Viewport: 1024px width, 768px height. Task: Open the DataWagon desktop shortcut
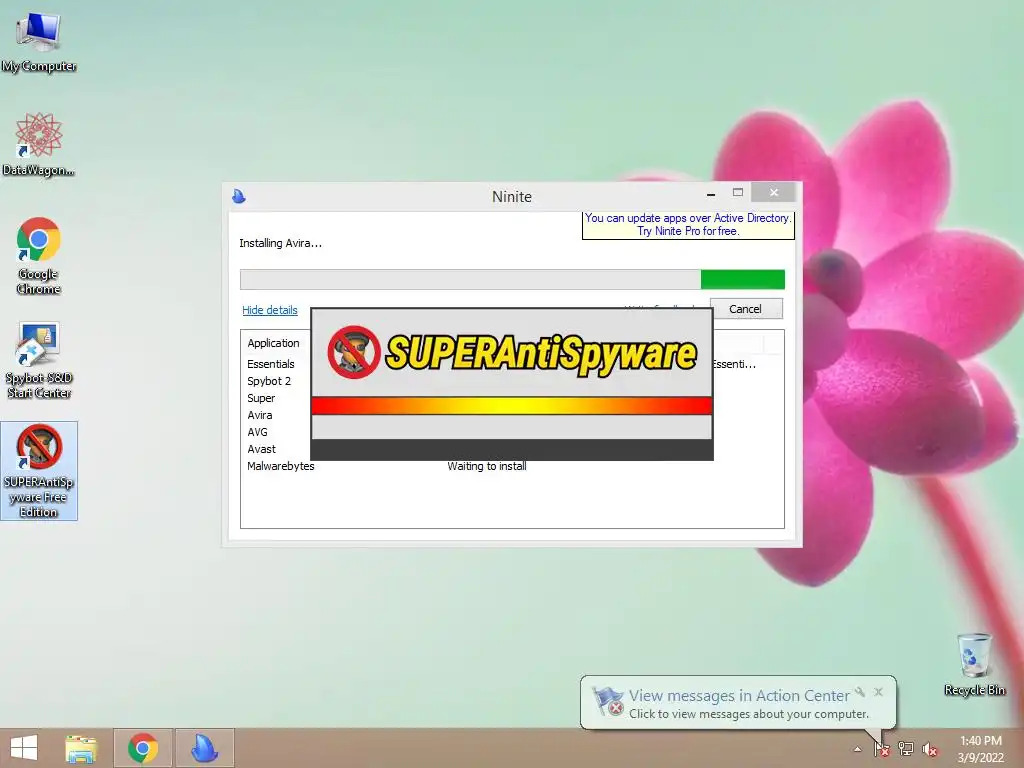pos(39,144)
